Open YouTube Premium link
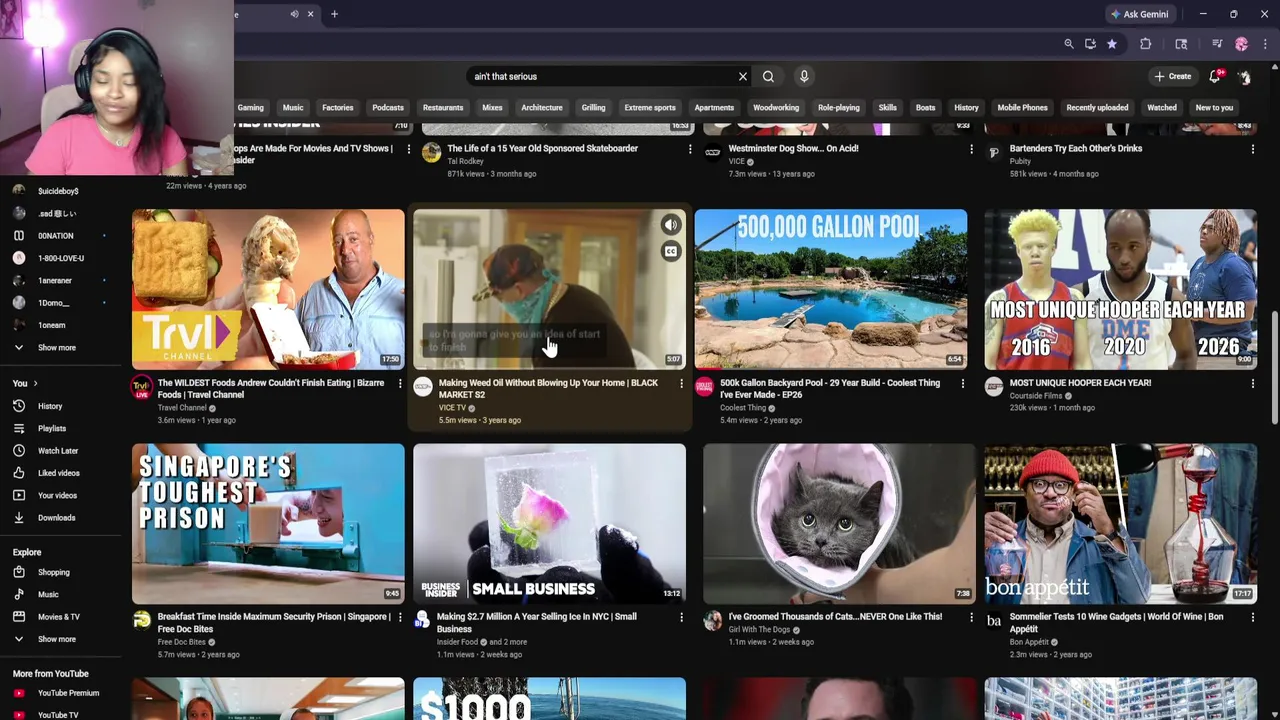 (x=68, y=693)
